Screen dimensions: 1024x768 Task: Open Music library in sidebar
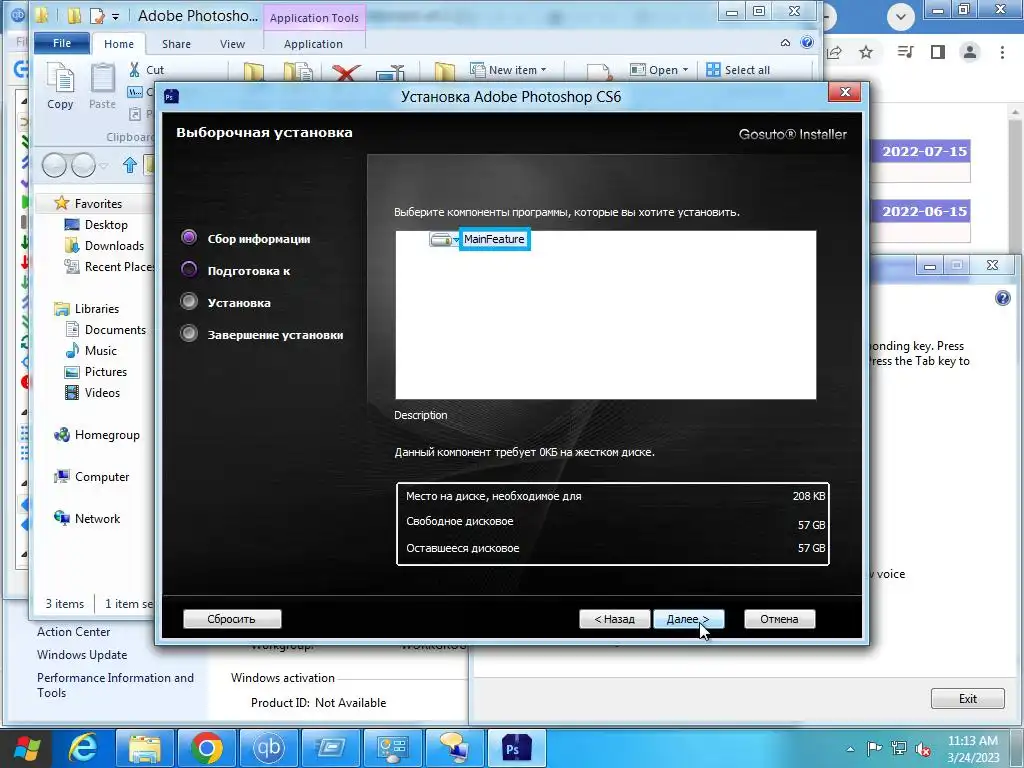[101, 351]
